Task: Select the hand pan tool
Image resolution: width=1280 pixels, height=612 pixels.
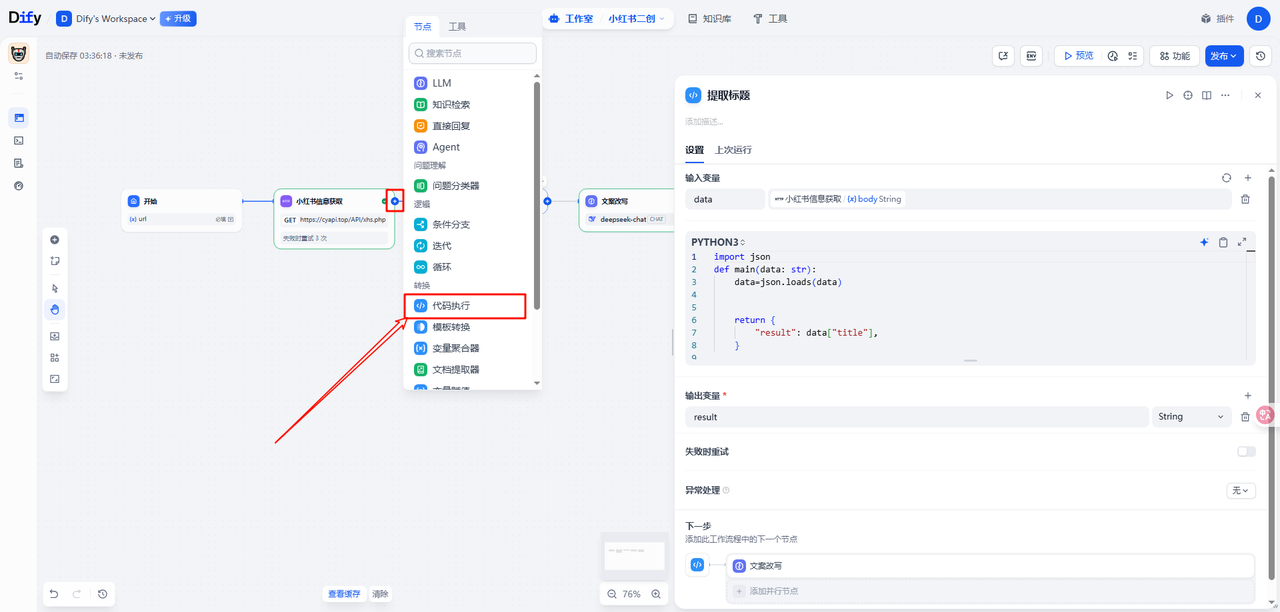Action: tap(54, 309)
